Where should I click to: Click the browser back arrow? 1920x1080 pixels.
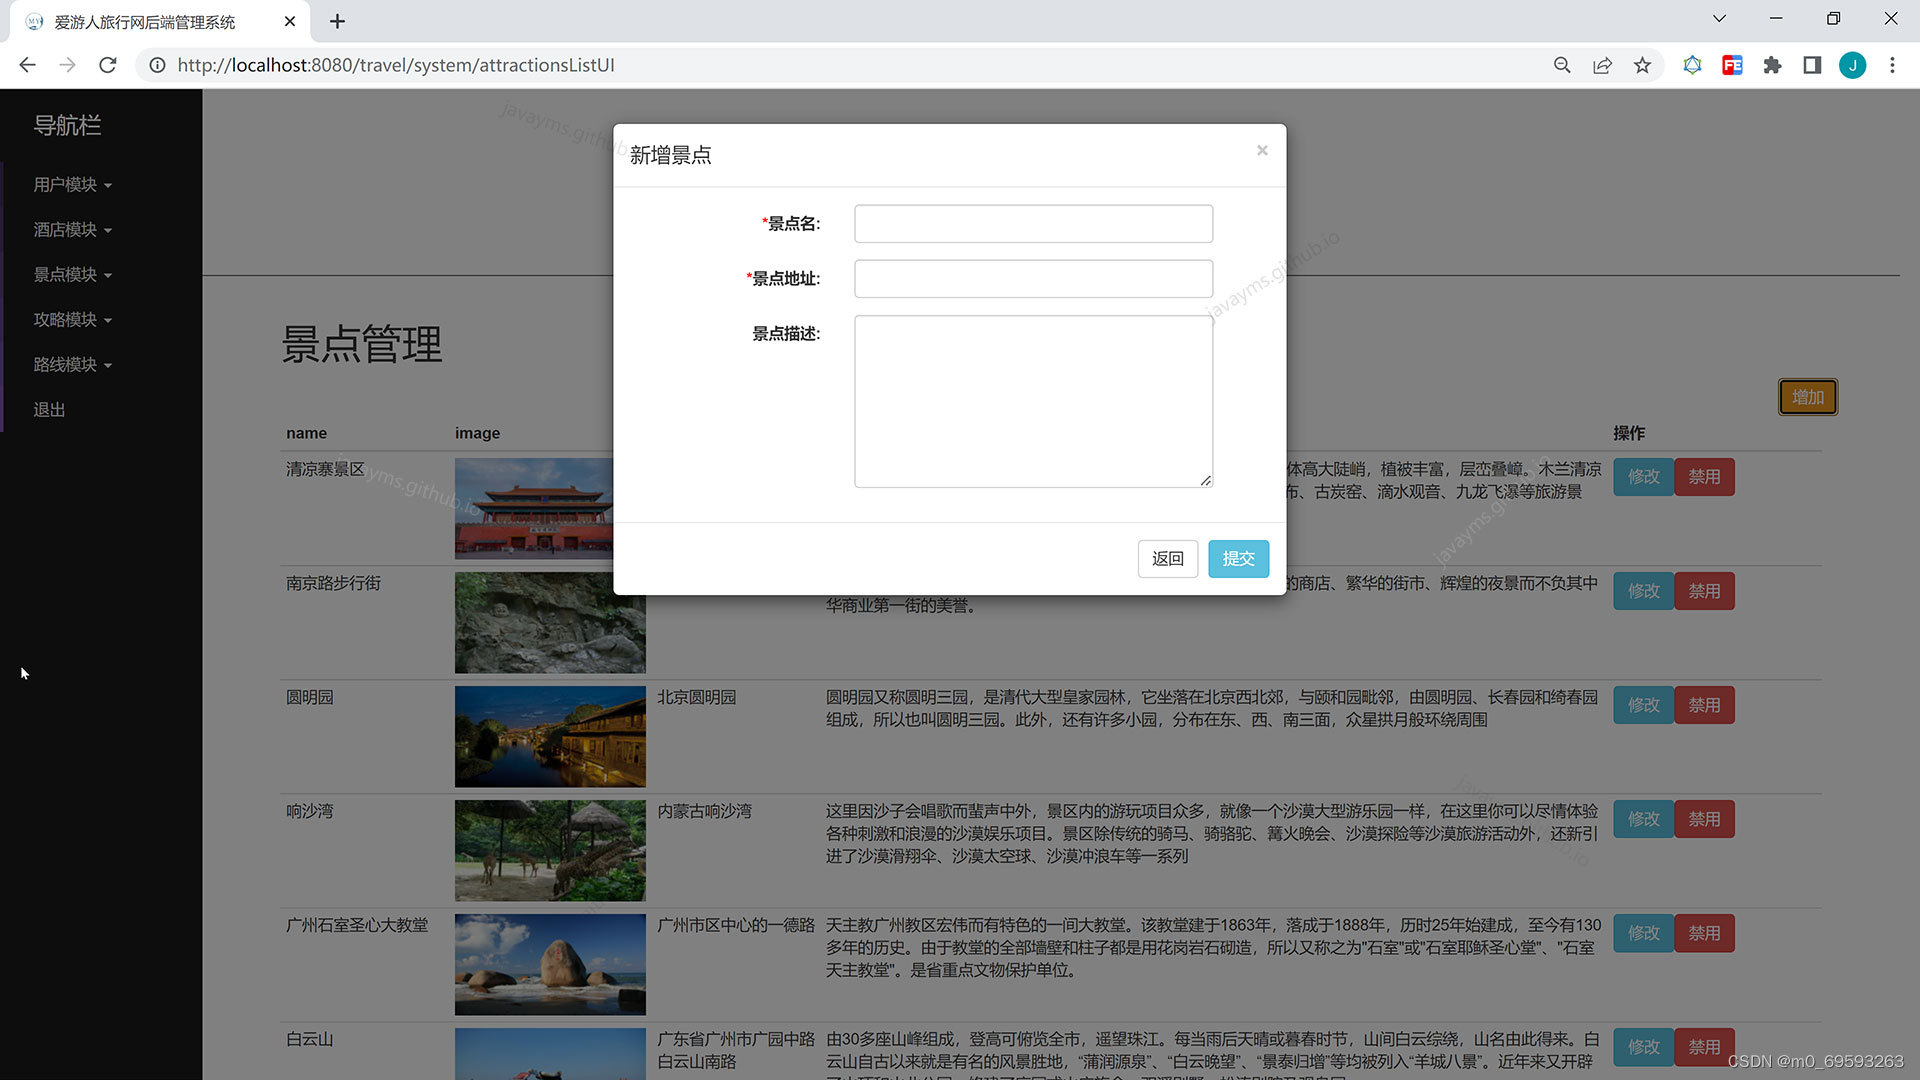point(27,65)
